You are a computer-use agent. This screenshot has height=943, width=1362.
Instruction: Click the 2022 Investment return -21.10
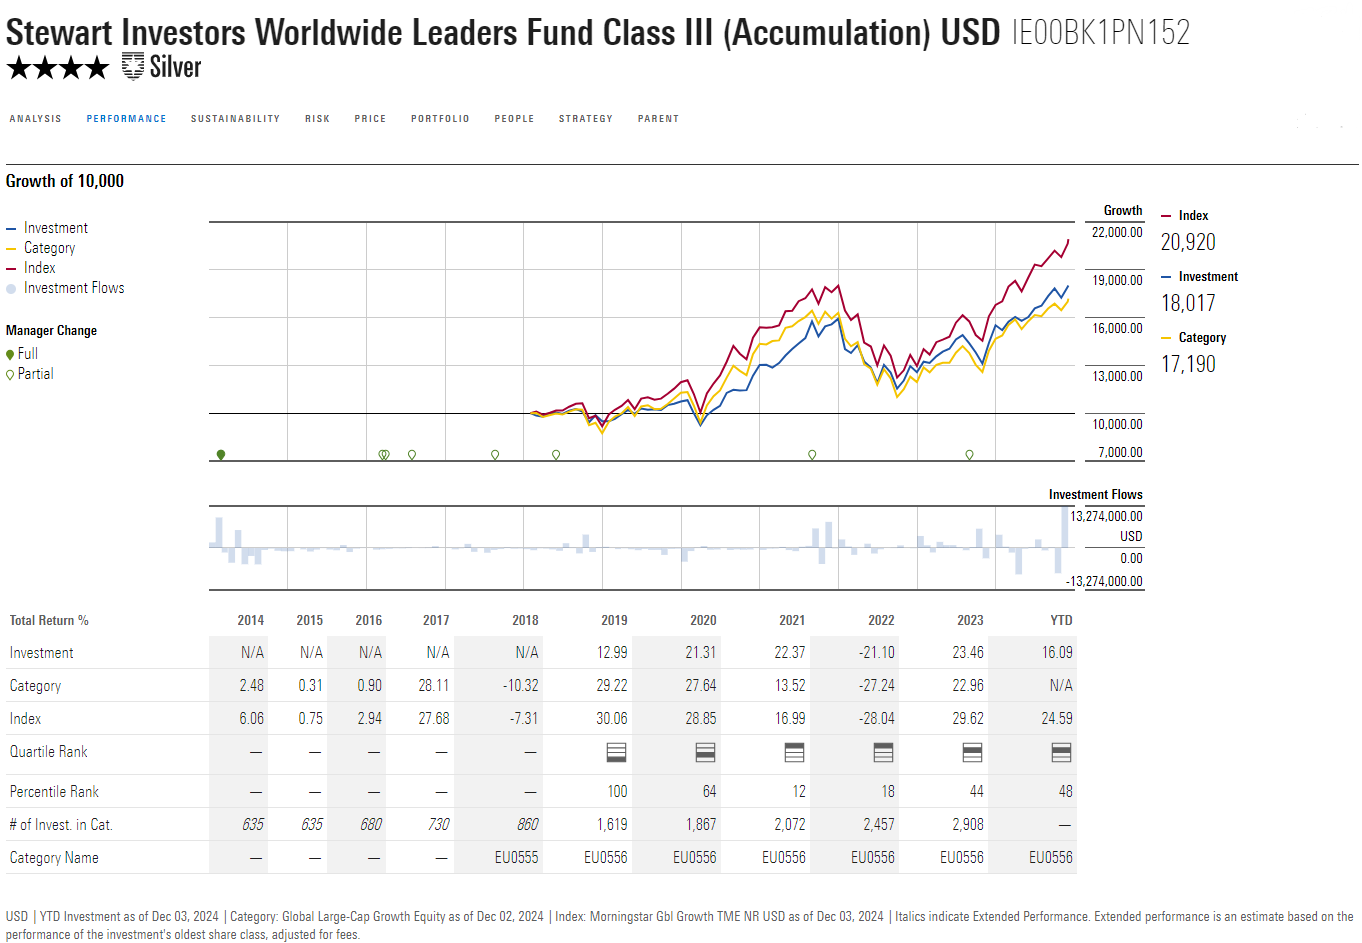click(876, 652)
